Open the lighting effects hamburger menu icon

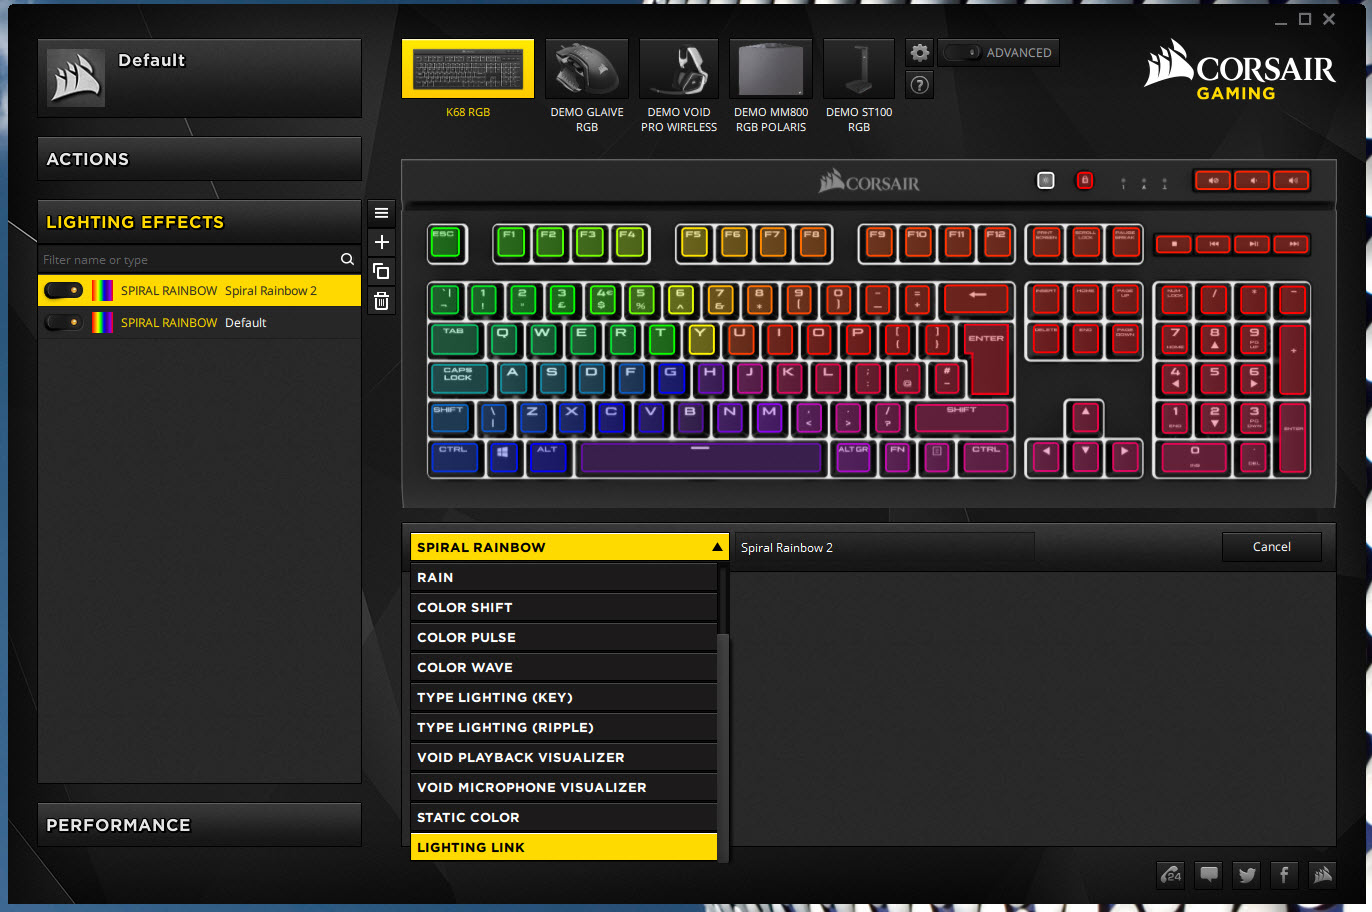[381, 213]
